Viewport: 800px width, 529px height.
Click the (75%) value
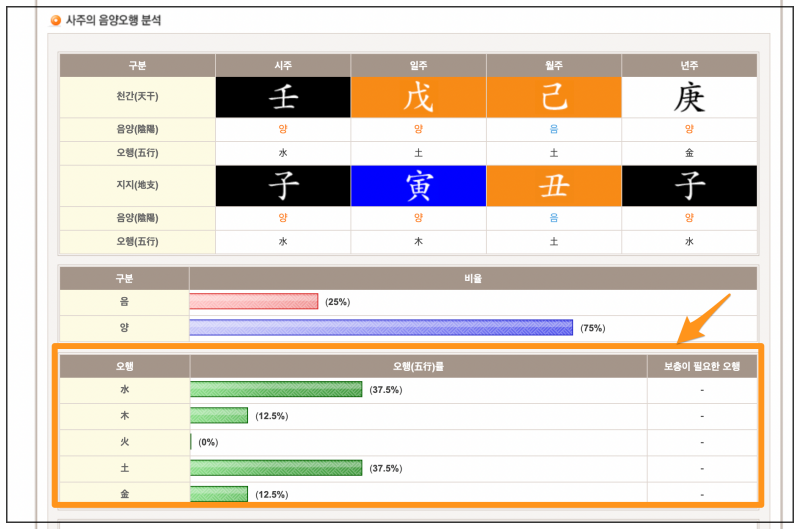pos(592,328)
